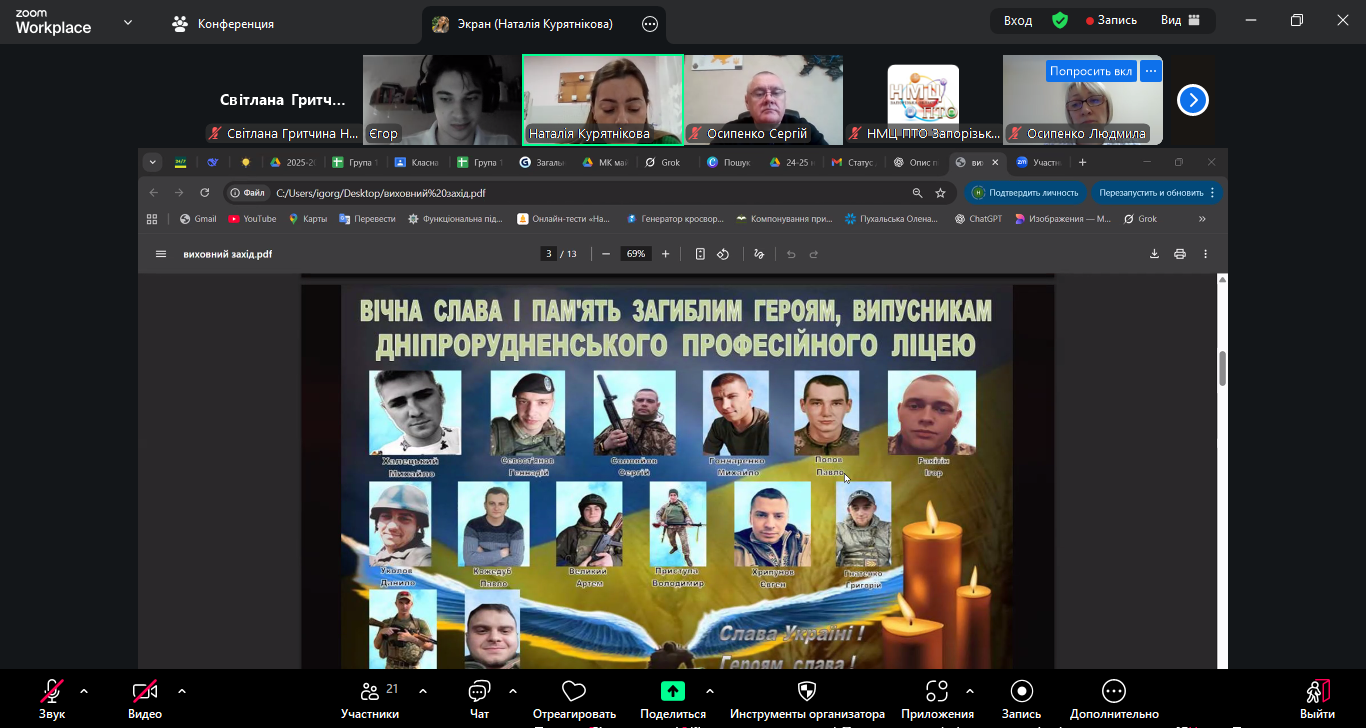Start recording with the bottom Запись button
This screenshot has height=728, width=1366.
coord(1021,698)
